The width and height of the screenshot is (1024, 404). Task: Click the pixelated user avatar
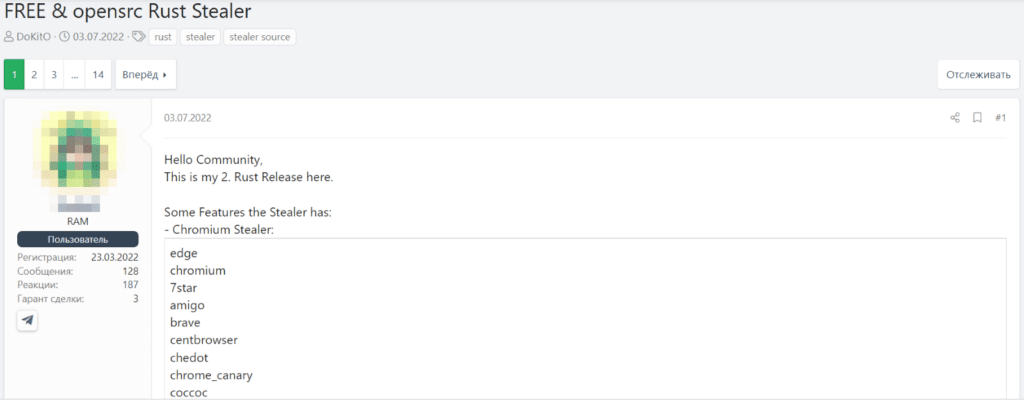(x=78, y=159)
